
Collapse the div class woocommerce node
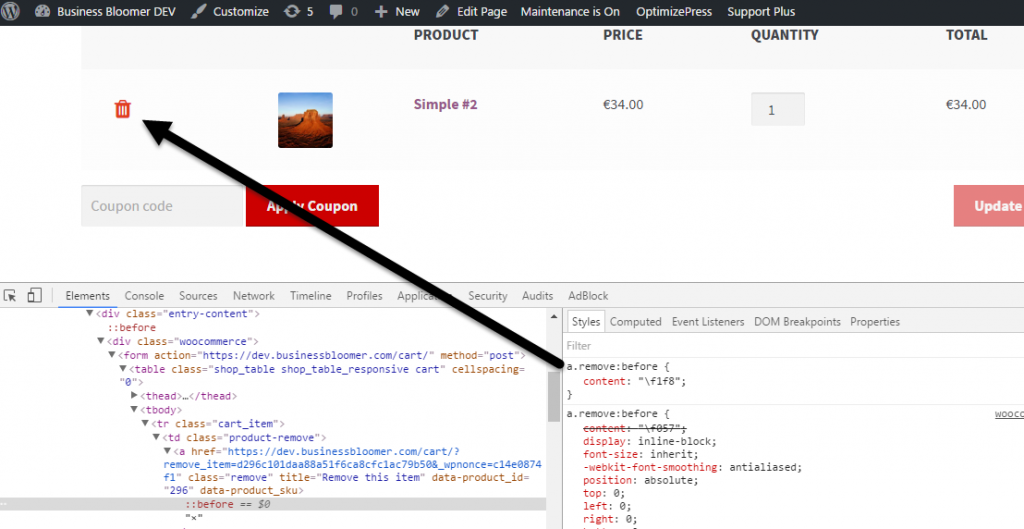[101, 341]
